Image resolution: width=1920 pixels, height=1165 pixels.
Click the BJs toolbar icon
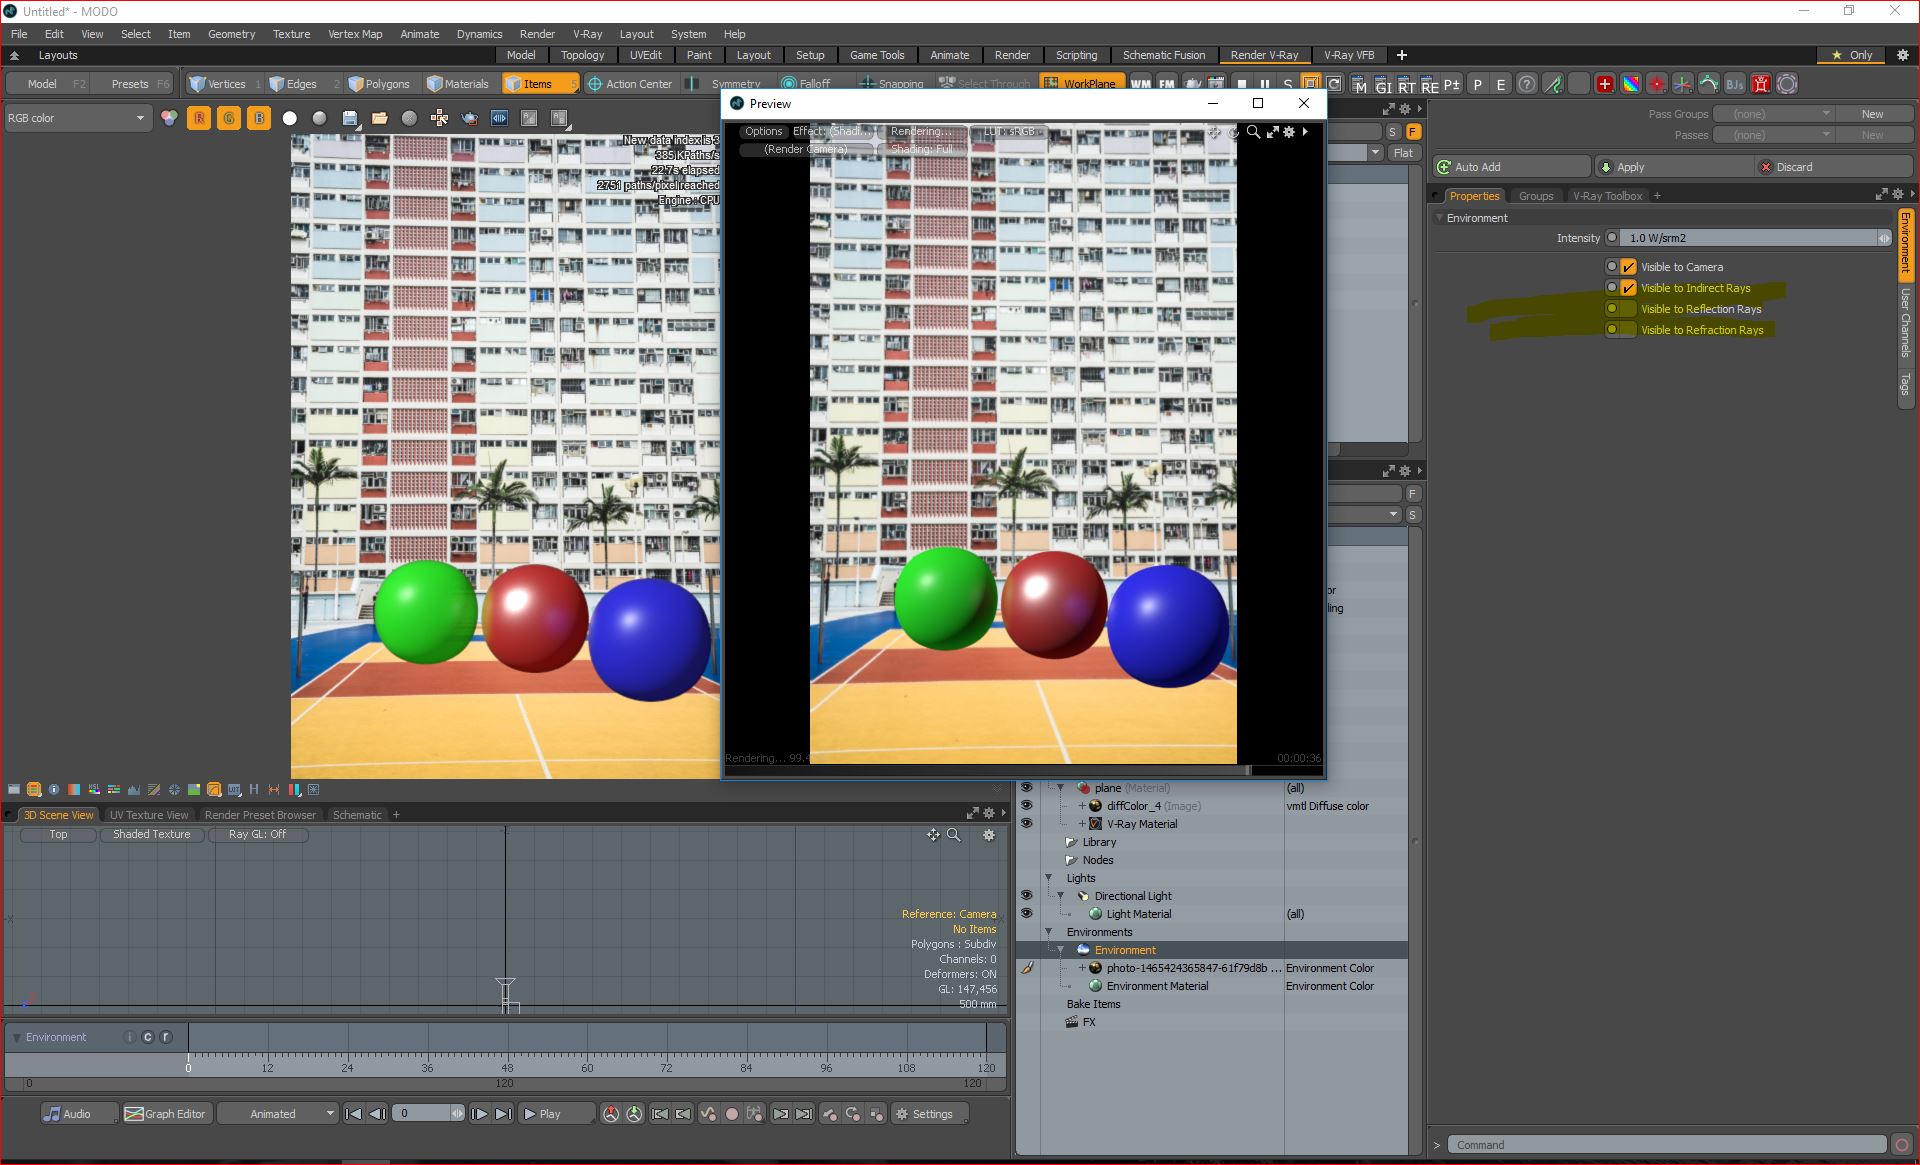[1735, 84]
